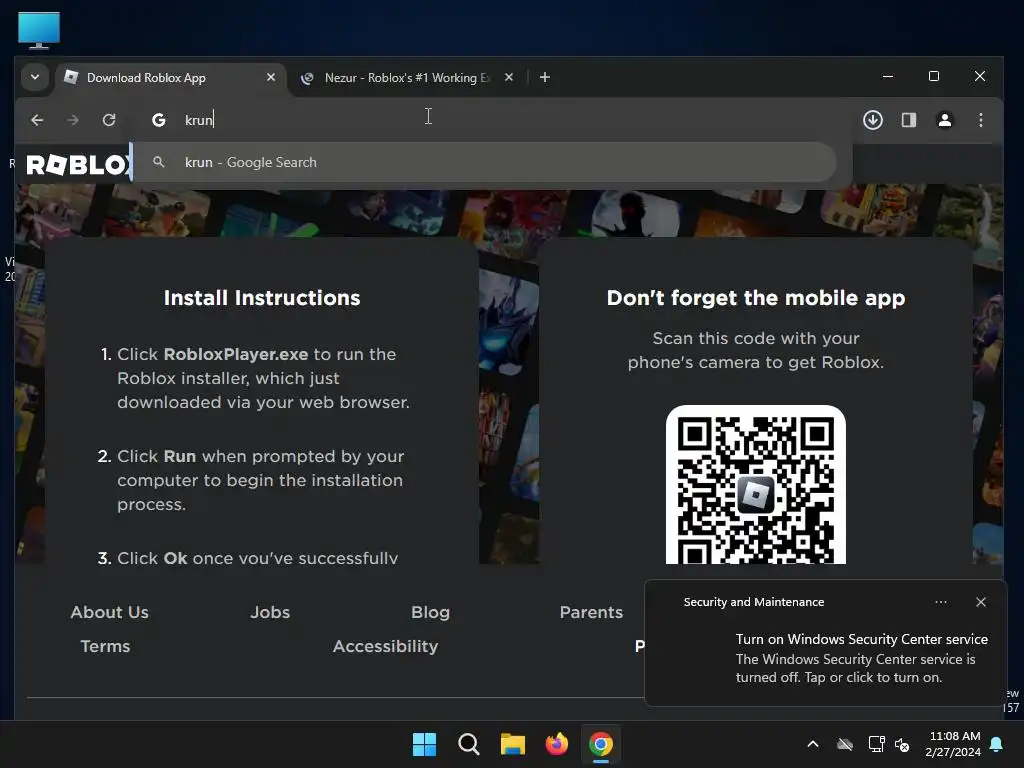Go forward to the next page

coord(72,120)
